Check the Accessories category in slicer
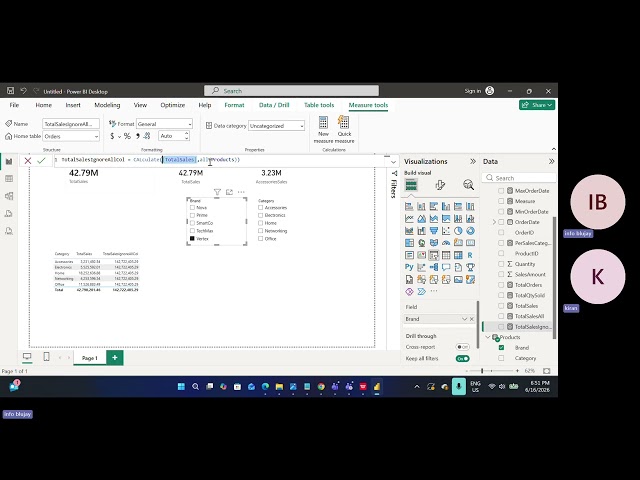Screen dimensions: 640x480 click(x=260, y=207)
